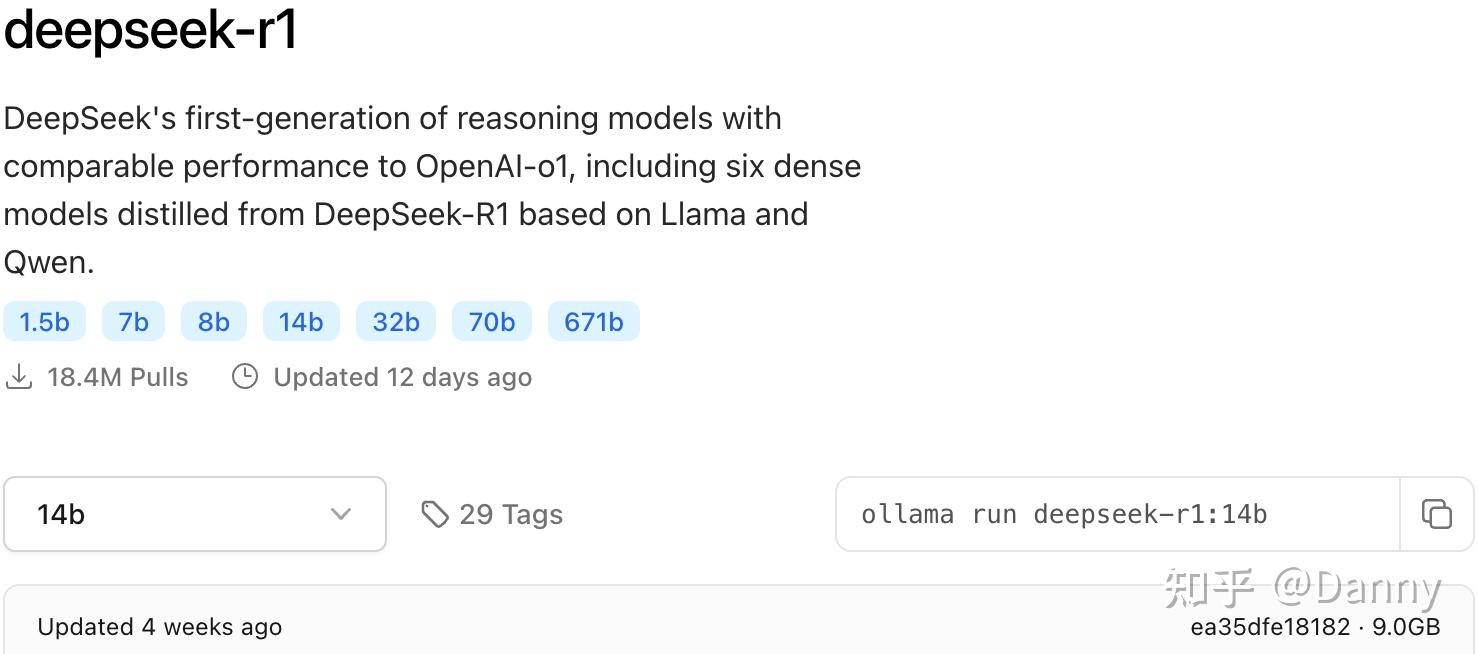Click the download pulls icon
This screenshot has height=654, width=1478.
18,377
